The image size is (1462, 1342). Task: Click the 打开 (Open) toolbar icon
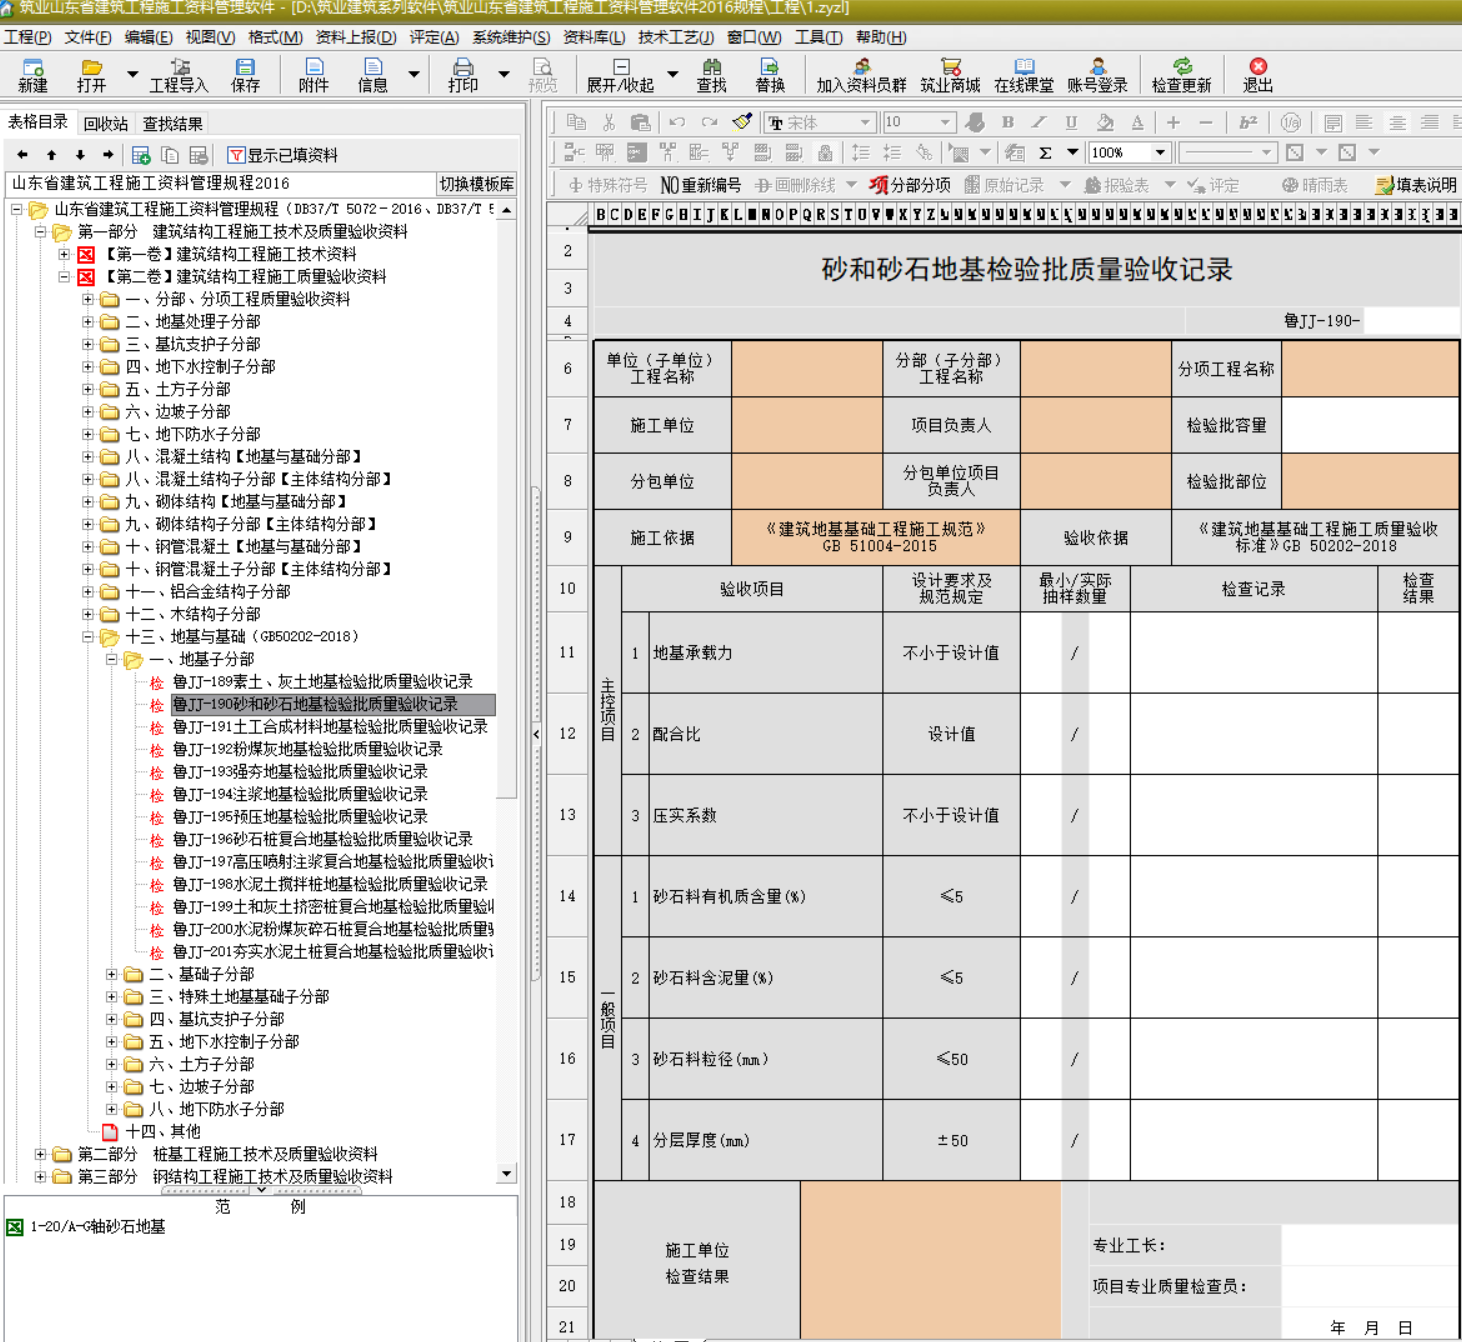click(91, 75)
